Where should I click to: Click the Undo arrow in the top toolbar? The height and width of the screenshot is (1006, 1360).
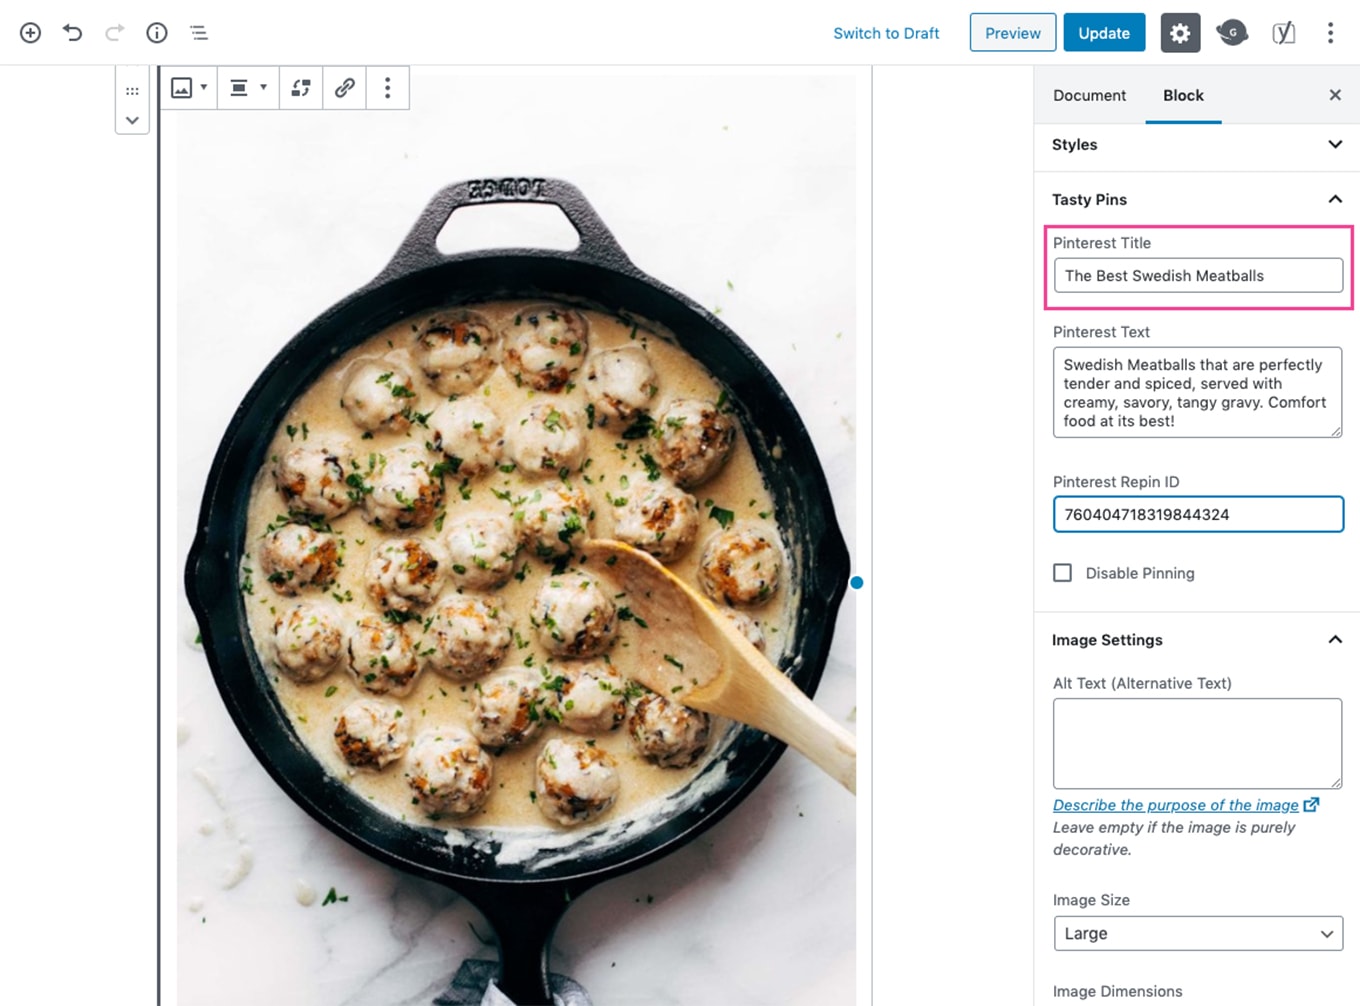point(72,32)
